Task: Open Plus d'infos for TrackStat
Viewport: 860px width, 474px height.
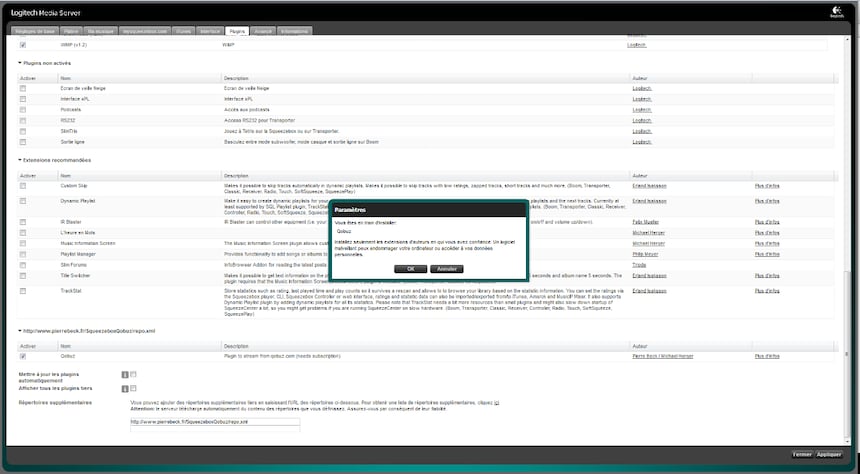Action: [767, 291]
